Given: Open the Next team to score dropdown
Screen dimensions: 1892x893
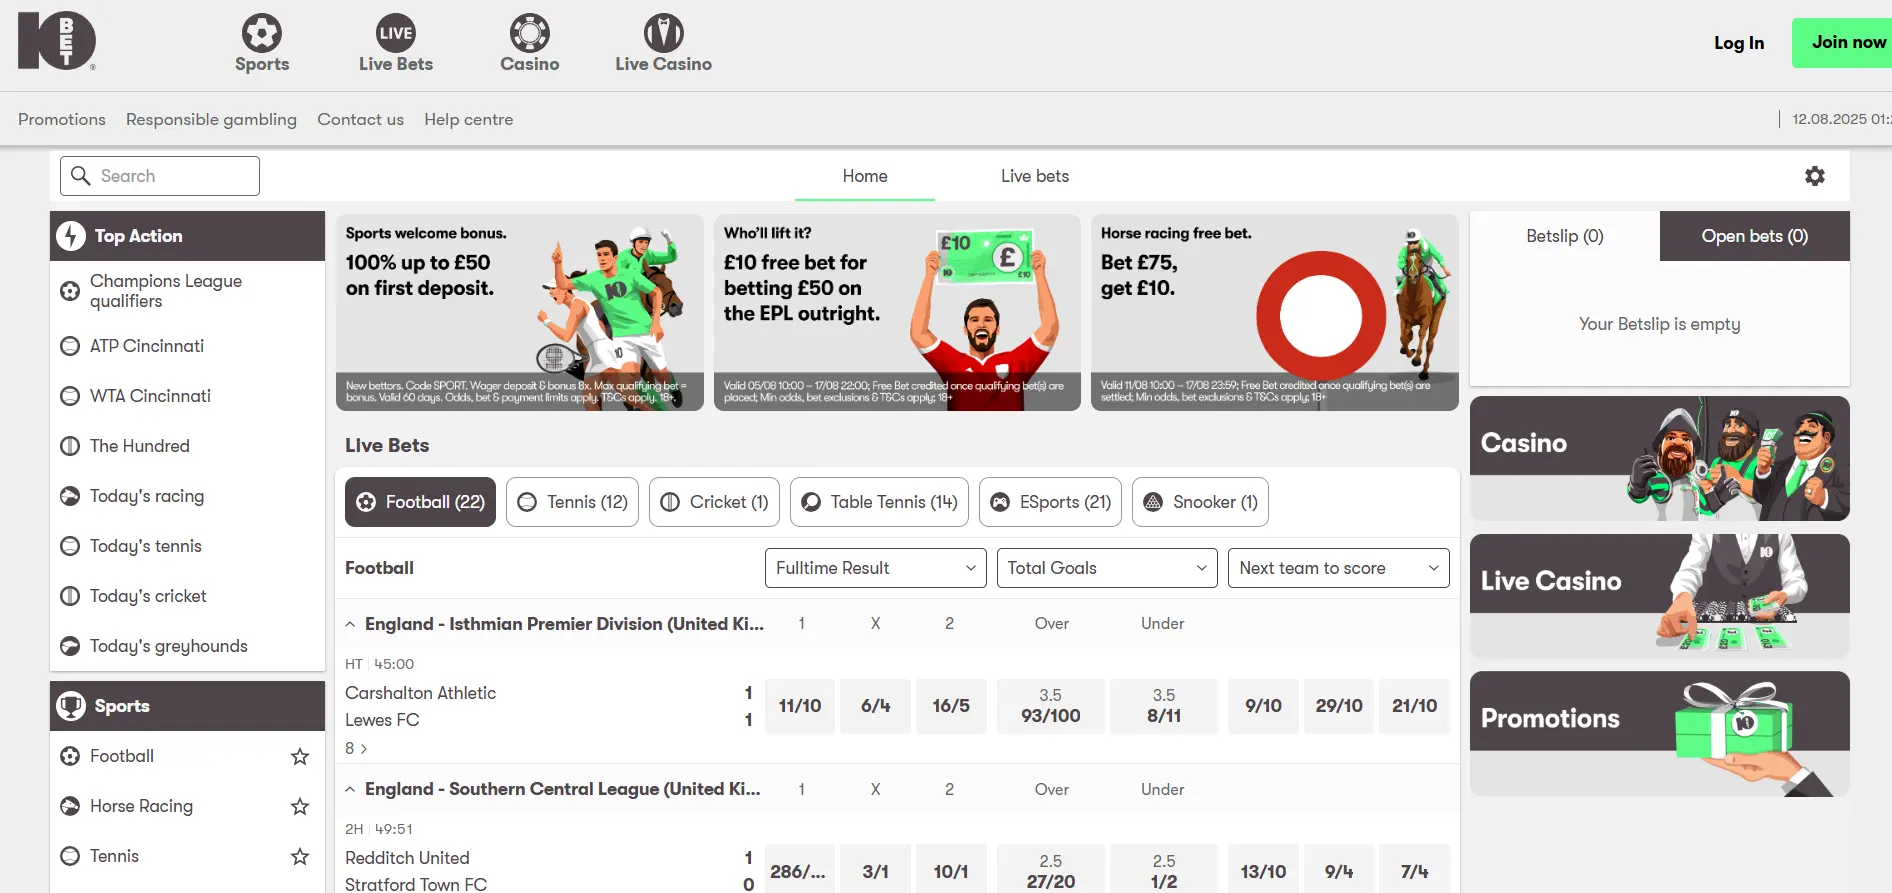Looking at the screenshot, I should coord(1339,568).
